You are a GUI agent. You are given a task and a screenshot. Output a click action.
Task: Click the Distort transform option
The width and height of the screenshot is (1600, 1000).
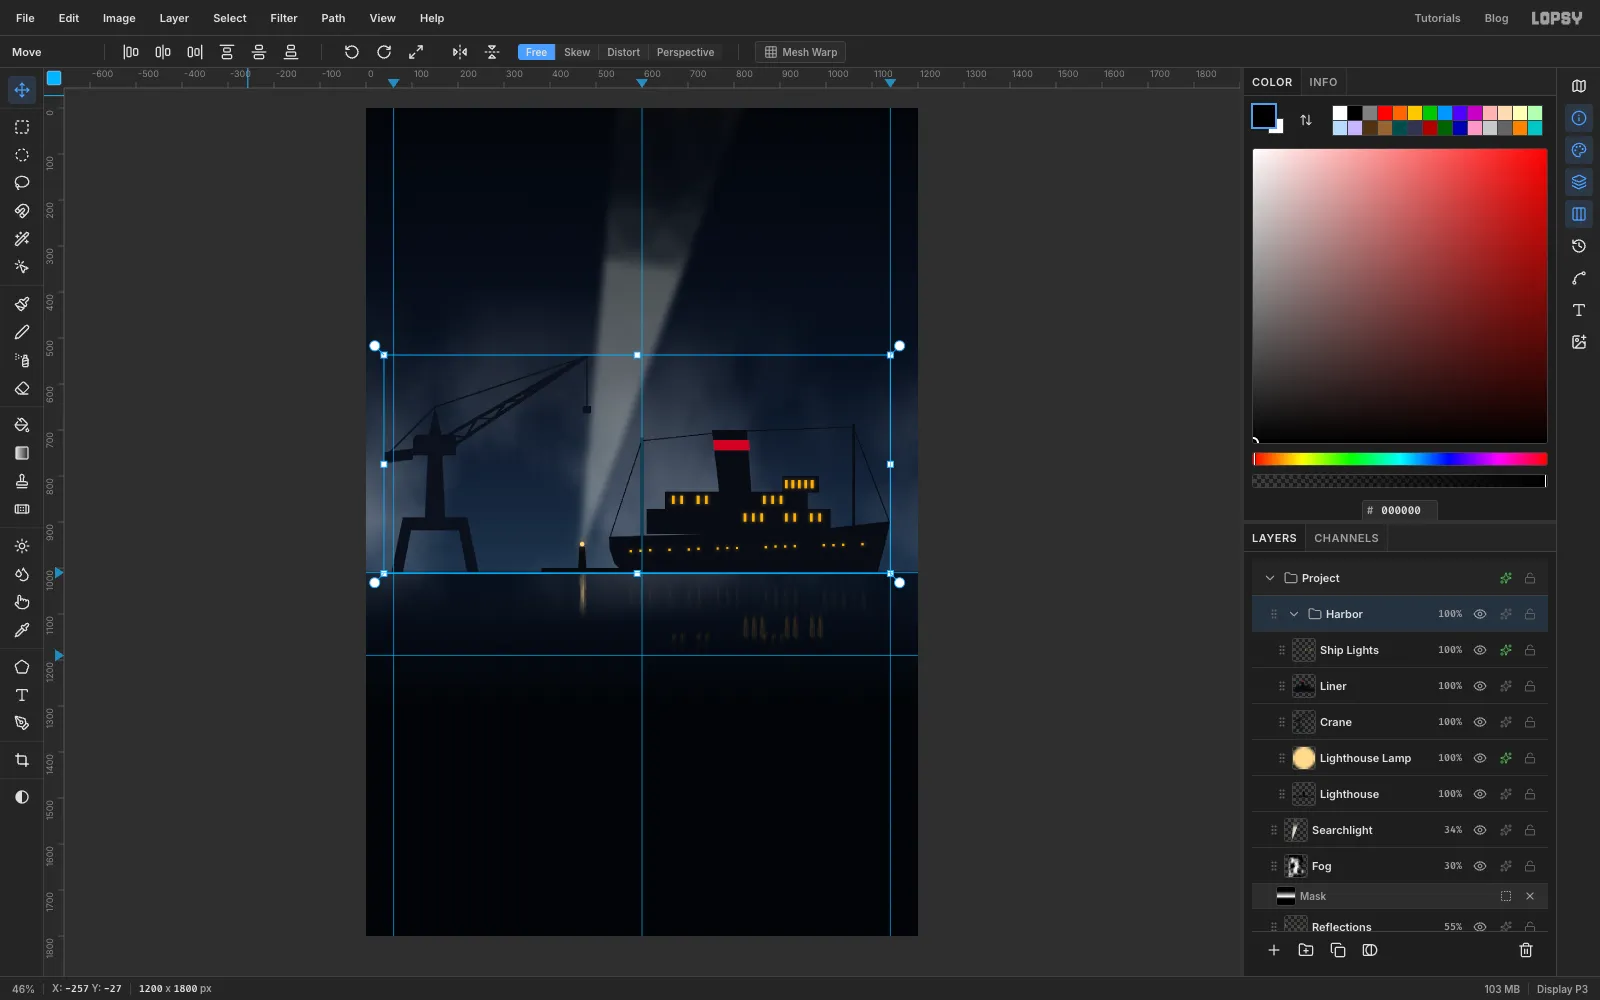[x=623, y=52]
